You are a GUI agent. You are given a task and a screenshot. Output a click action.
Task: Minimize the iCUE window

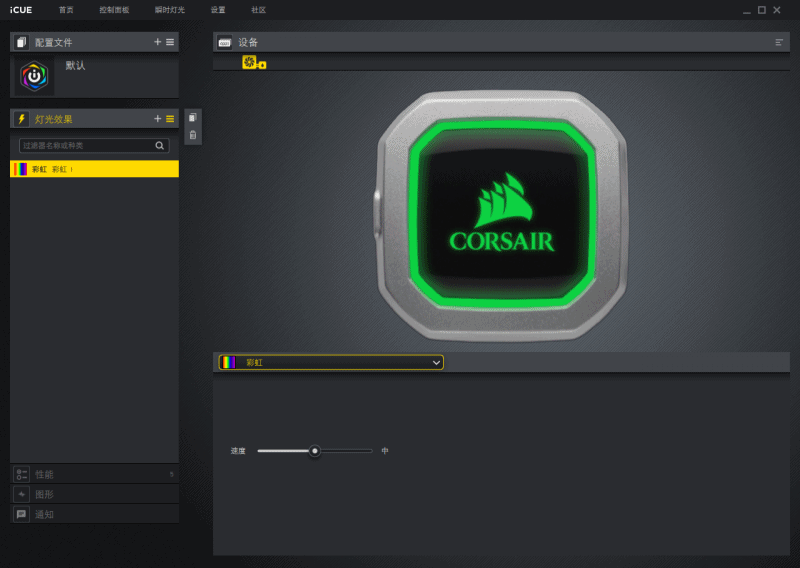pos(746,10)
